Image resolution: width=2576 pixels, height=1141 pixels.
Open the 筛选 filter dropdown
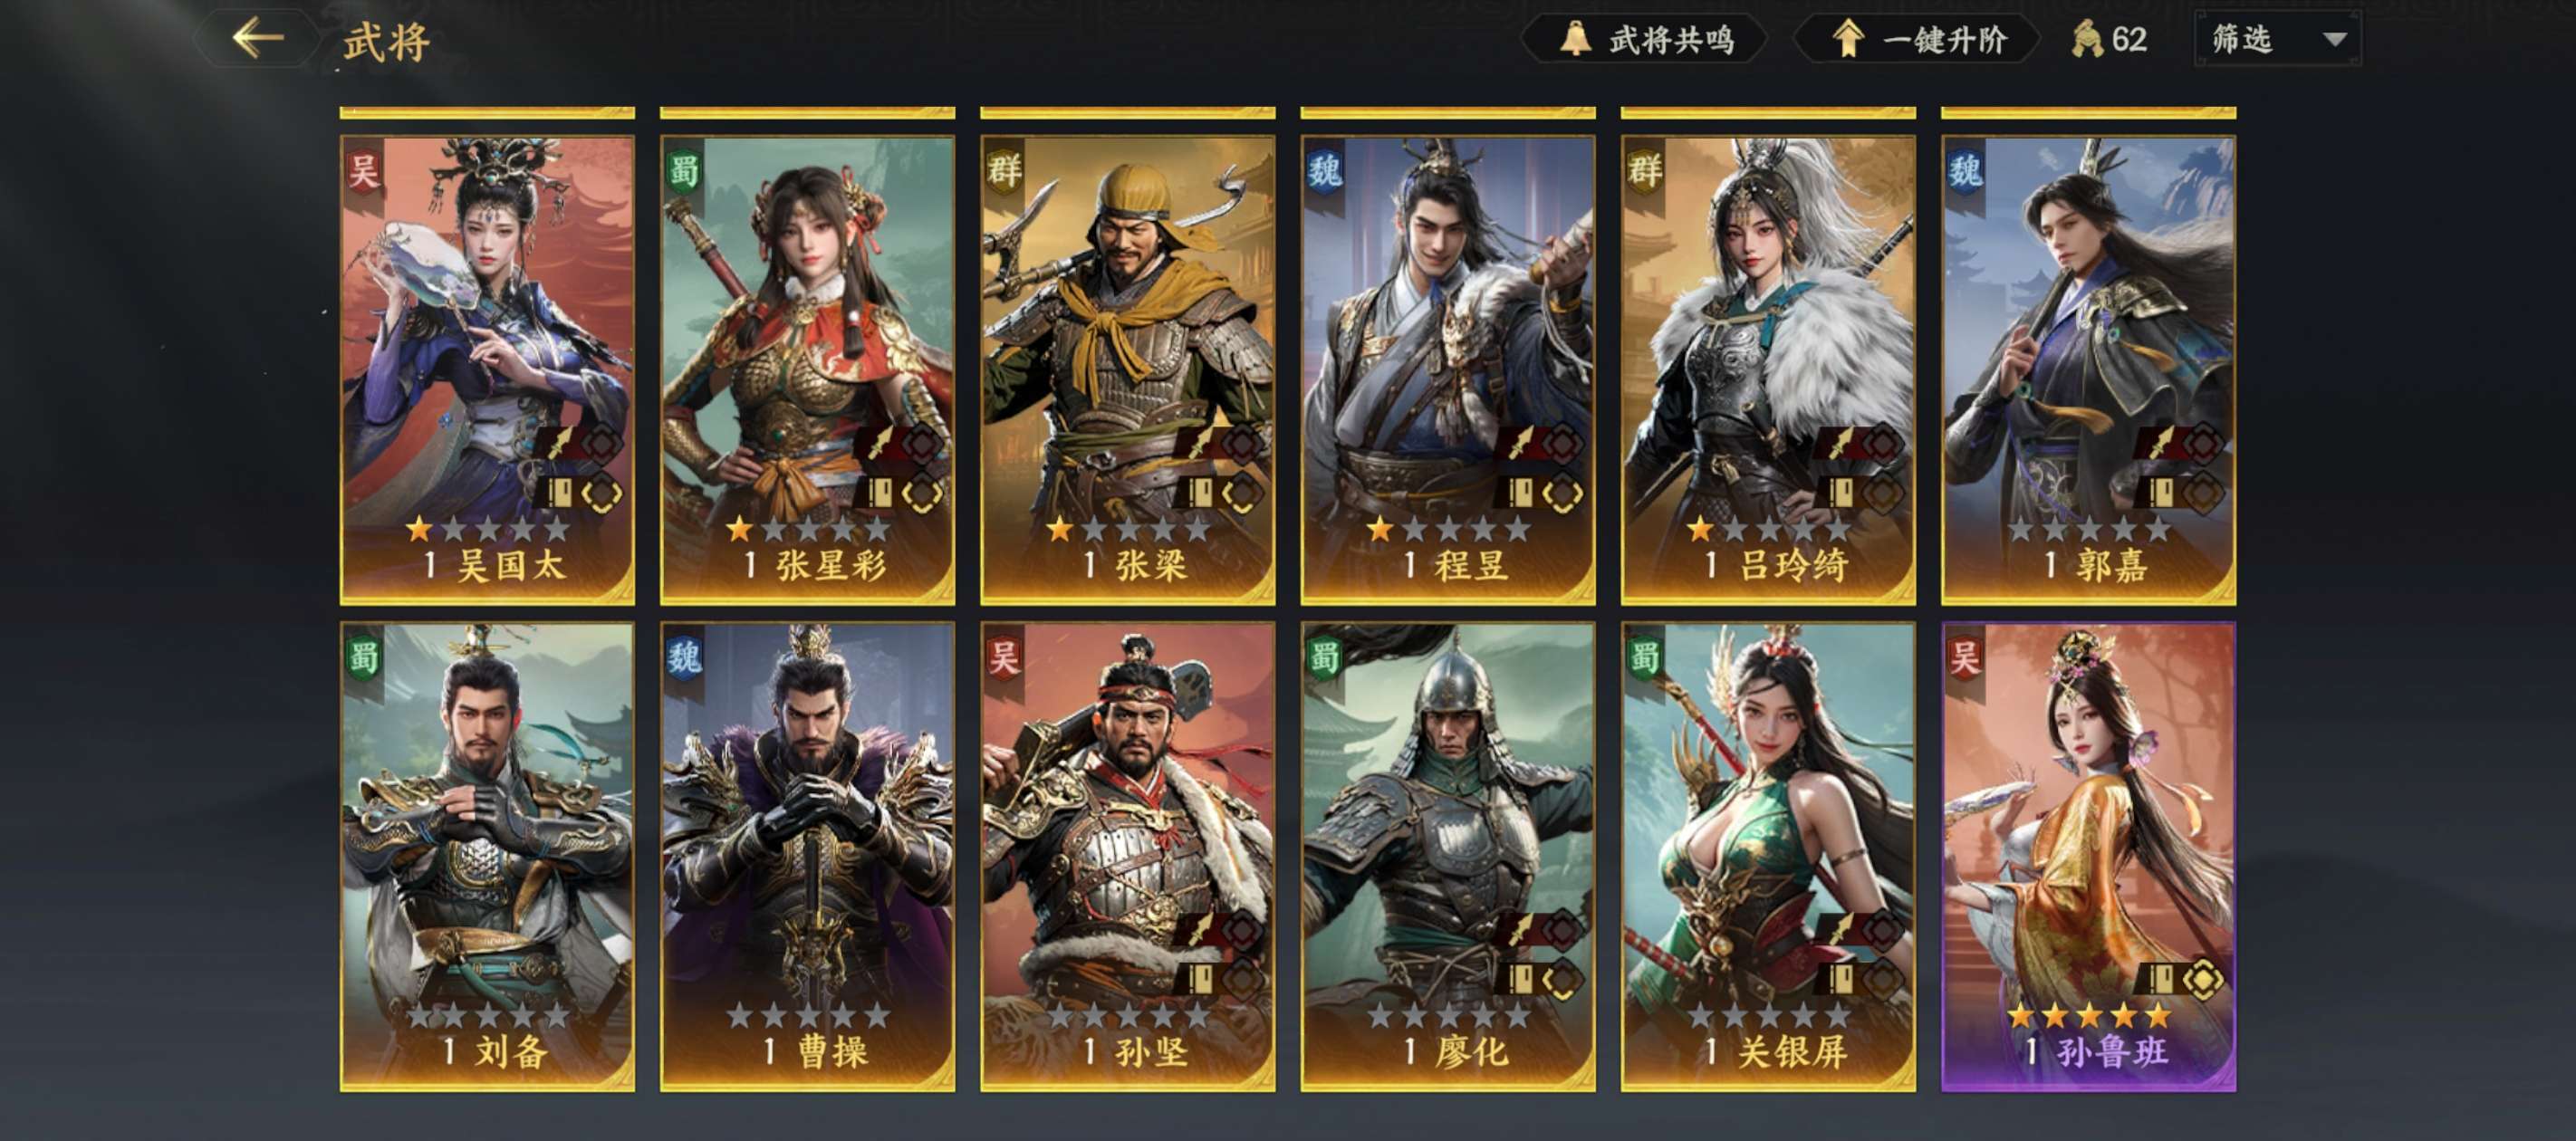(2277, 39)
